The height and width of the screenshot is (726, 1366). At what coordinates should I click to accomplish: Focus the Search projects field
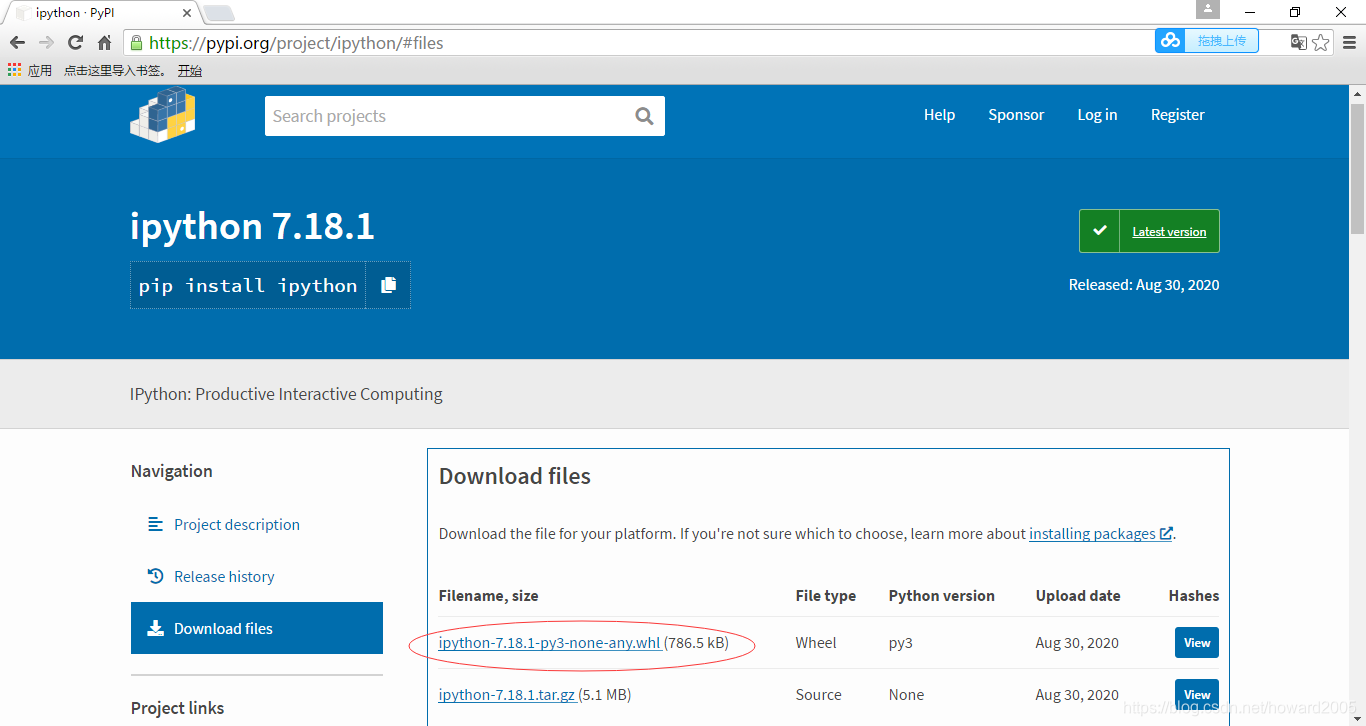point(464,116)
